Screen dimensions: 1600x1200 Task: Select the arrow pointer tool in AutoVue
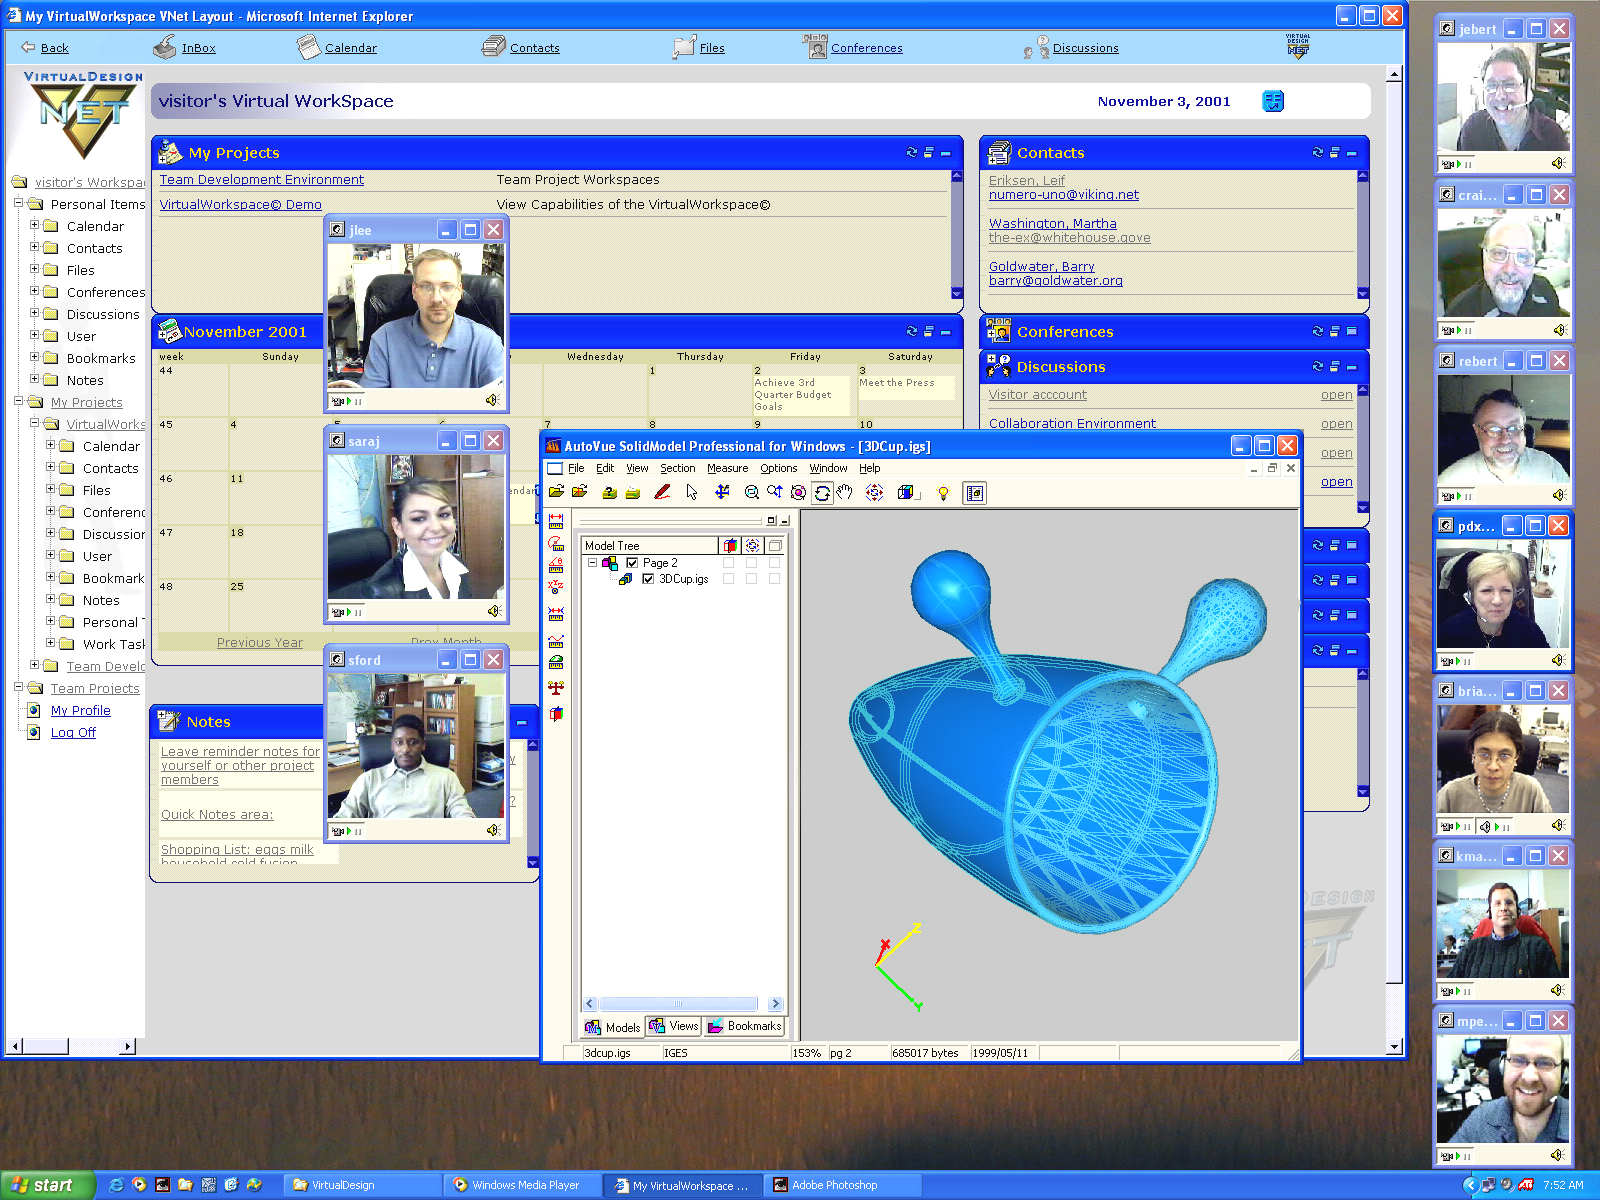tap(692, 492)
